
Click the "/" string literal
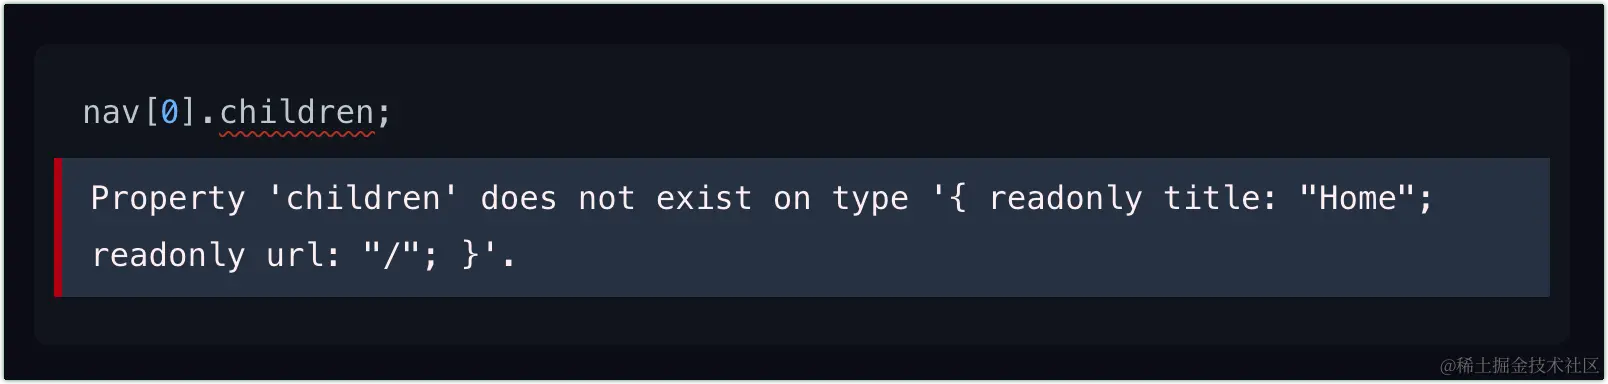point(392,255)
